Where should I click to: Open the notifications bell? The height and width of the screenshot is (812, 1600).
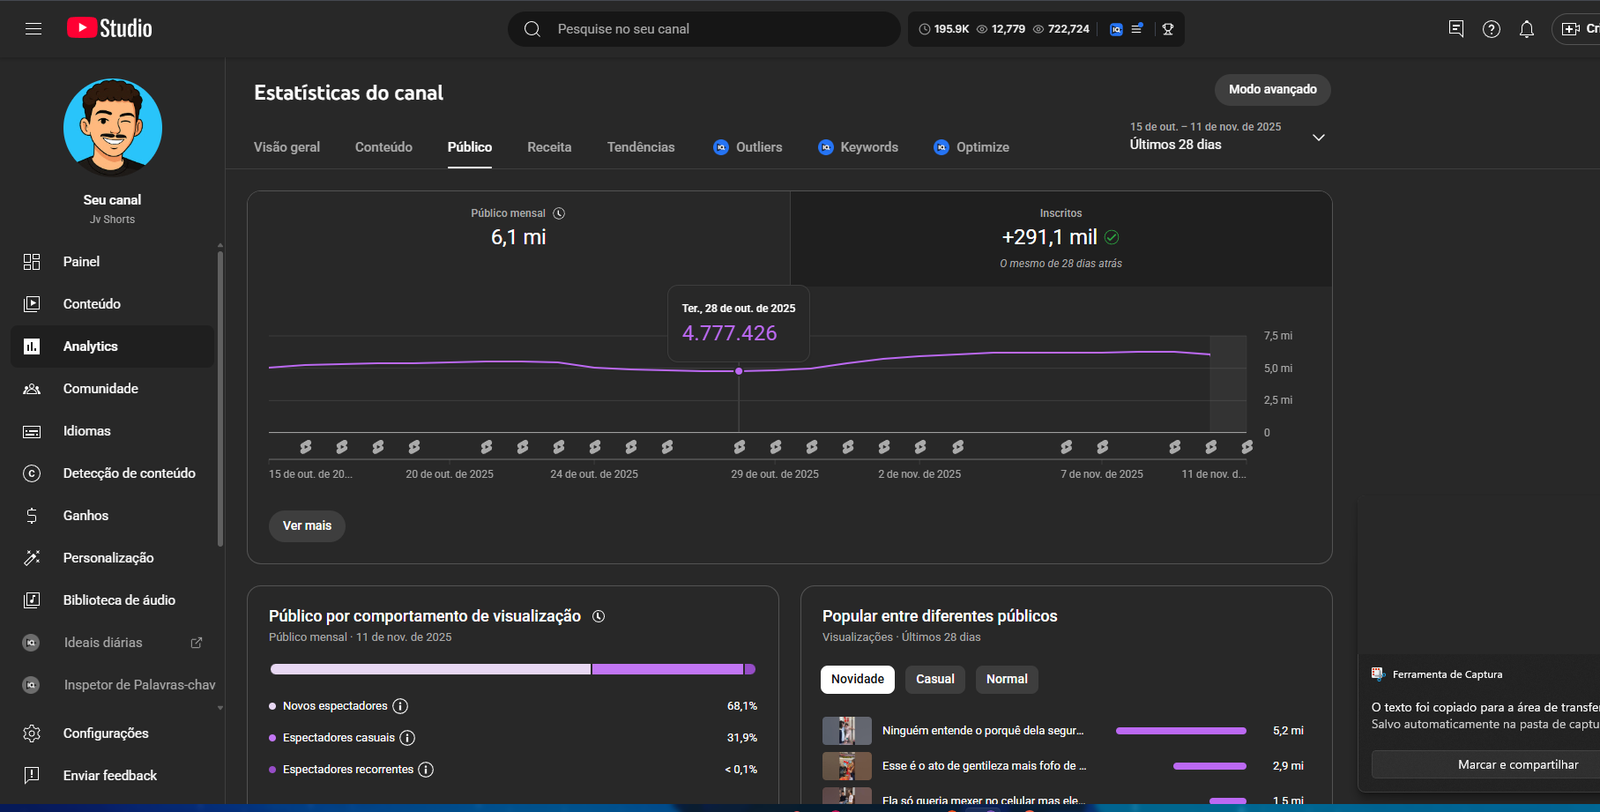(1526, 29)
